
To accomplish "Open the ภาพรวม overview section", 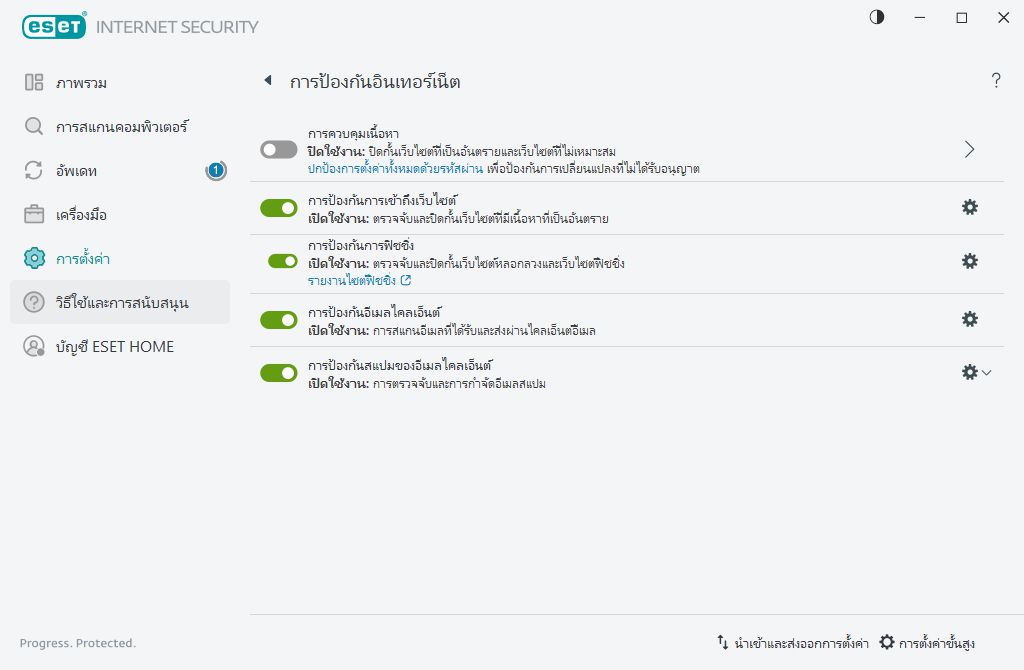I will coord(82,82).
